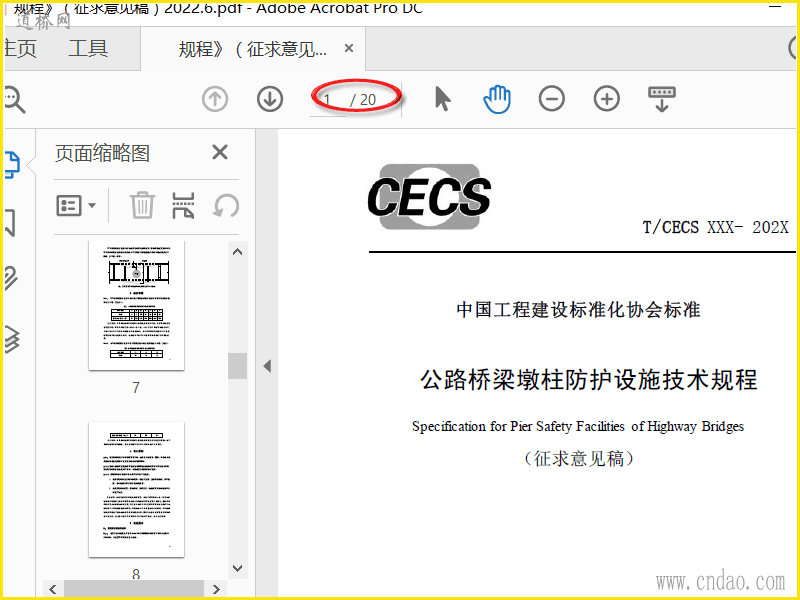Open the page thumbnails sidebar icon
The width and height of the screenshot is (800, 600).
[x=12, y=165]
